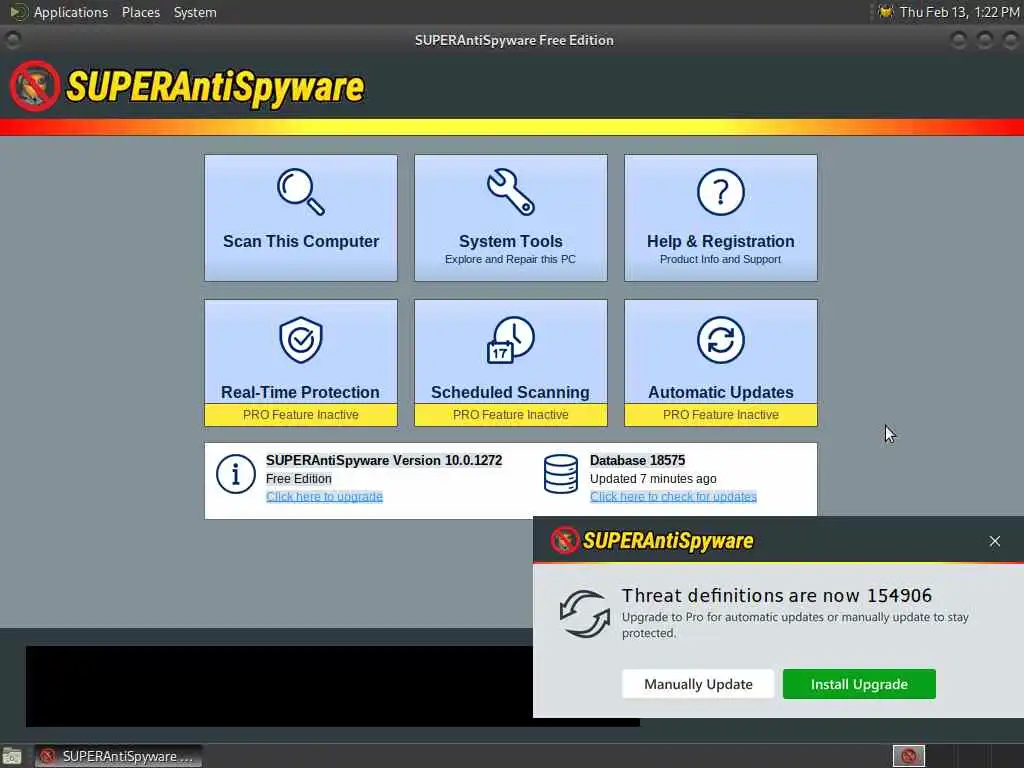
Task: Click PRO Feature Inactive under Automatic Updates
Action: (720, 415)
